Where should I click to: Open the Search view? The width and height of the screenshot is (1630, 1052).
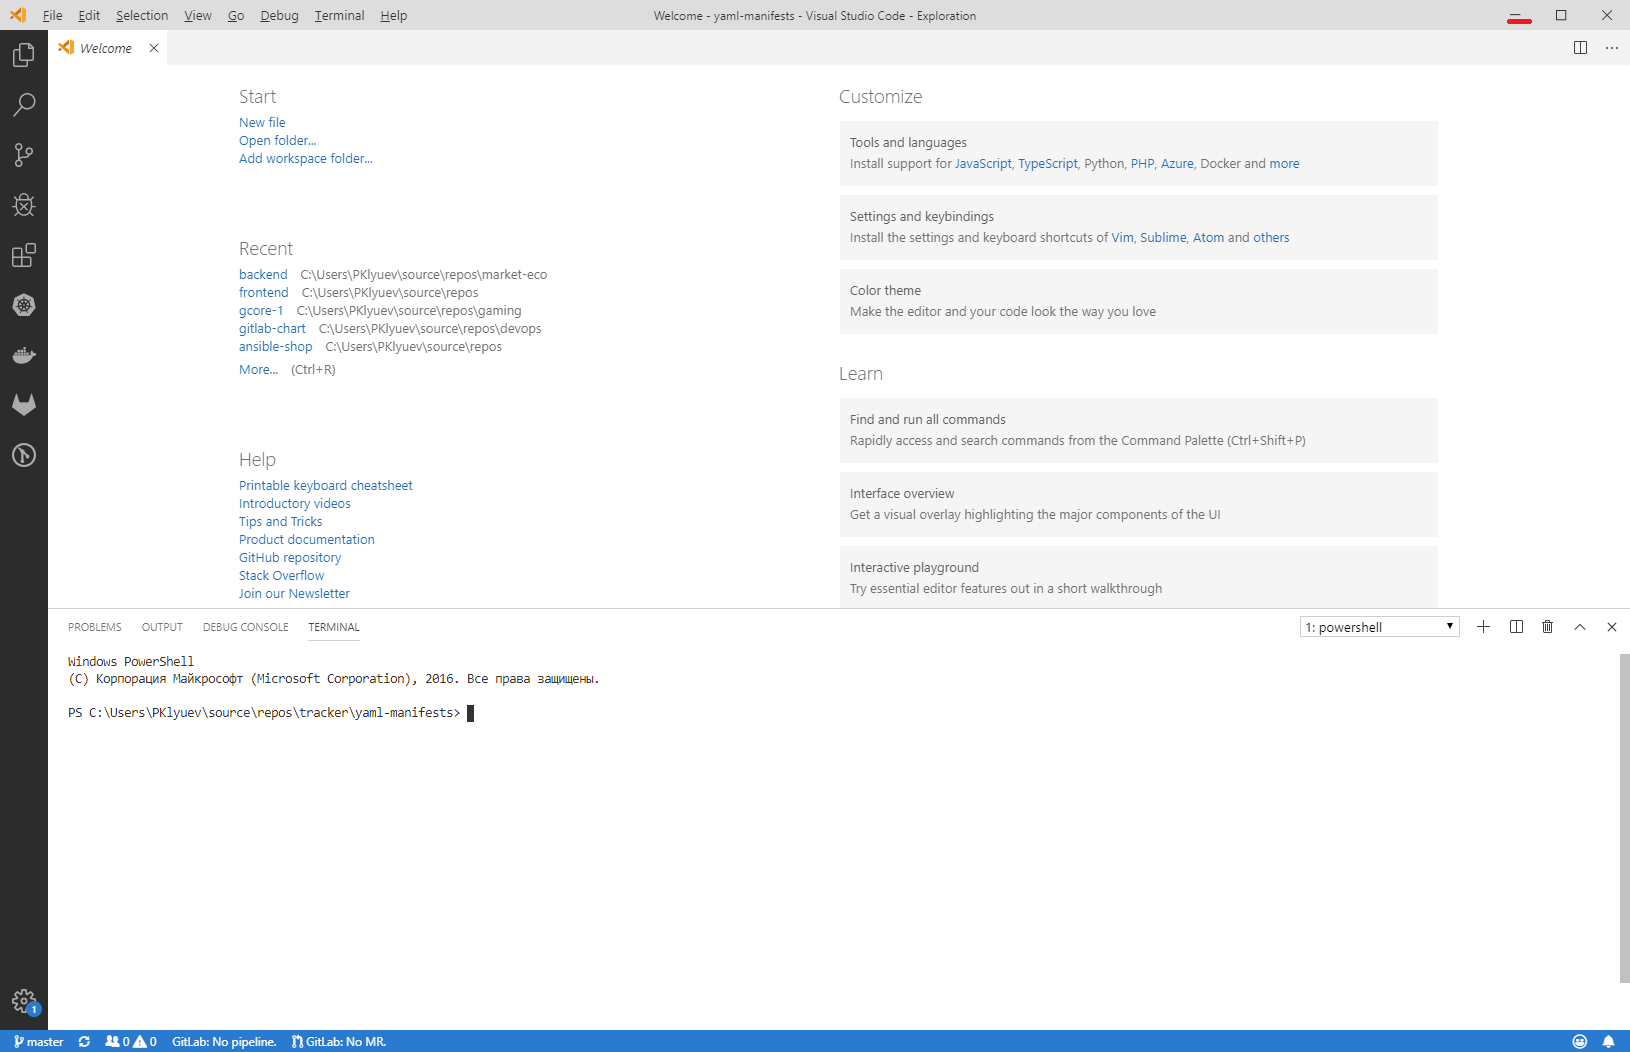(x=23, y=105)
